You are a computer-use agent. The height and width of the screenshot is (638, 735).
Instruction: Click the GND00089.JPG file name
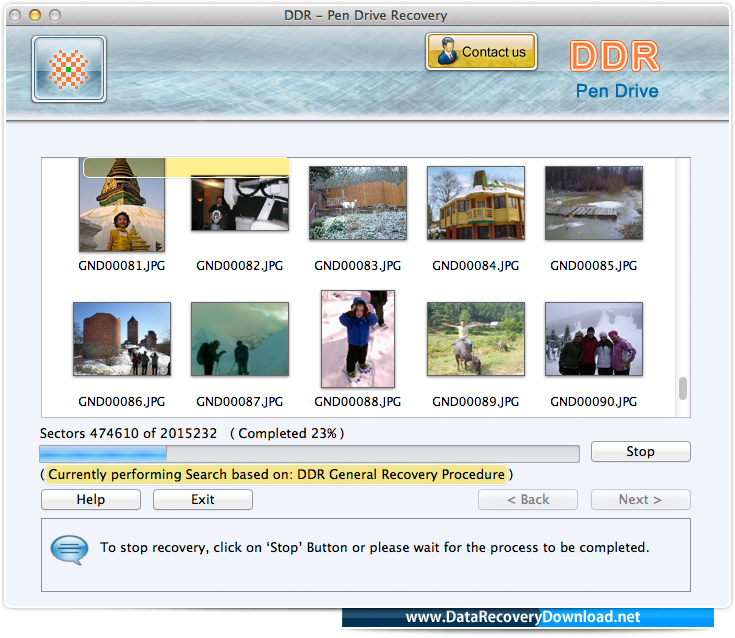click(x=476, y=402)
